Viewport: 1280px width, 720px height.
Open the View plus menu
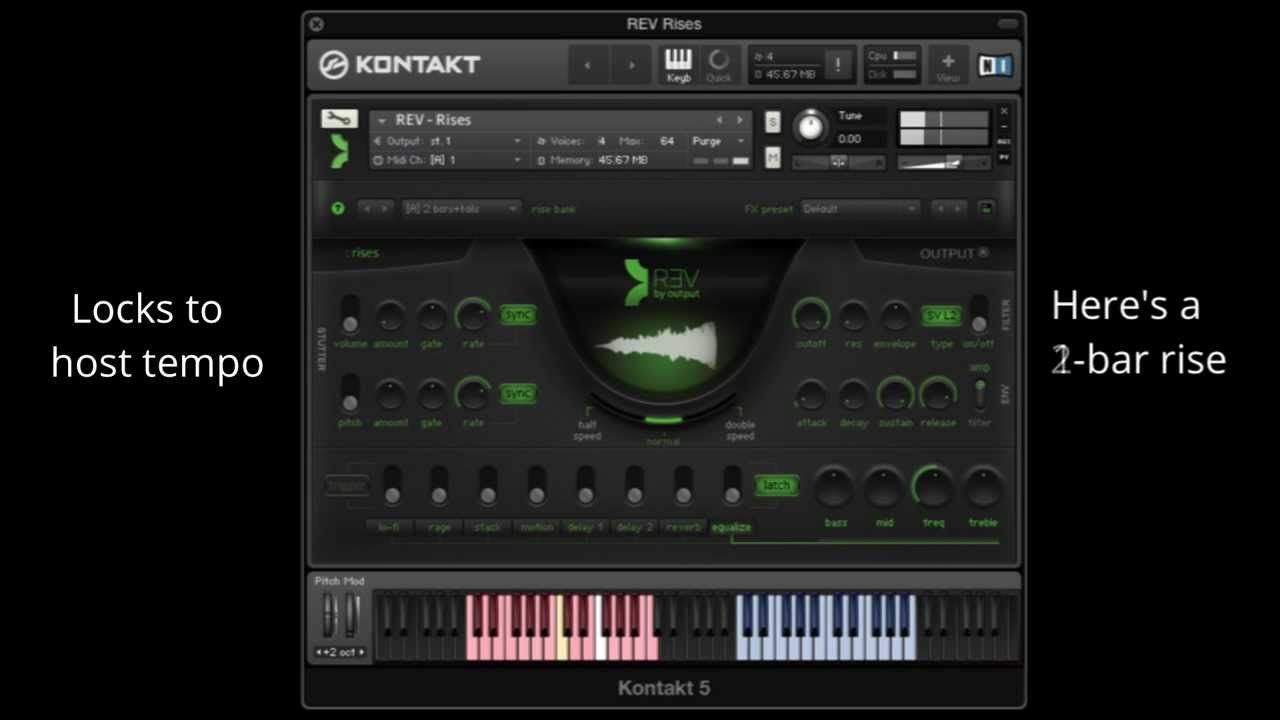coord(947,65)
